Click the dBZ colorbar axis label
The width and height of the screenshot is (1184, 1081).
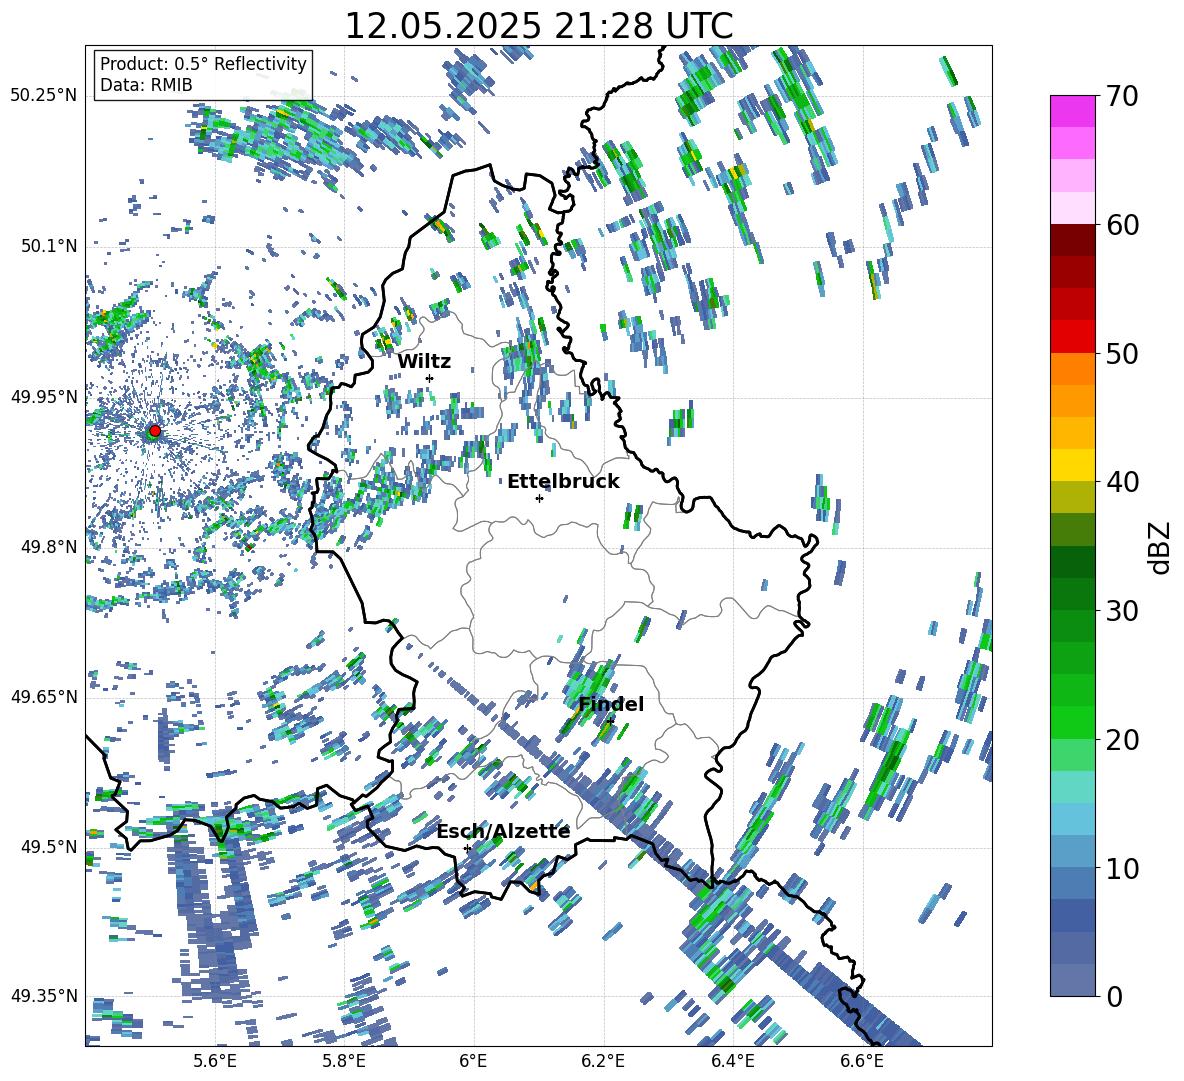1160,547
